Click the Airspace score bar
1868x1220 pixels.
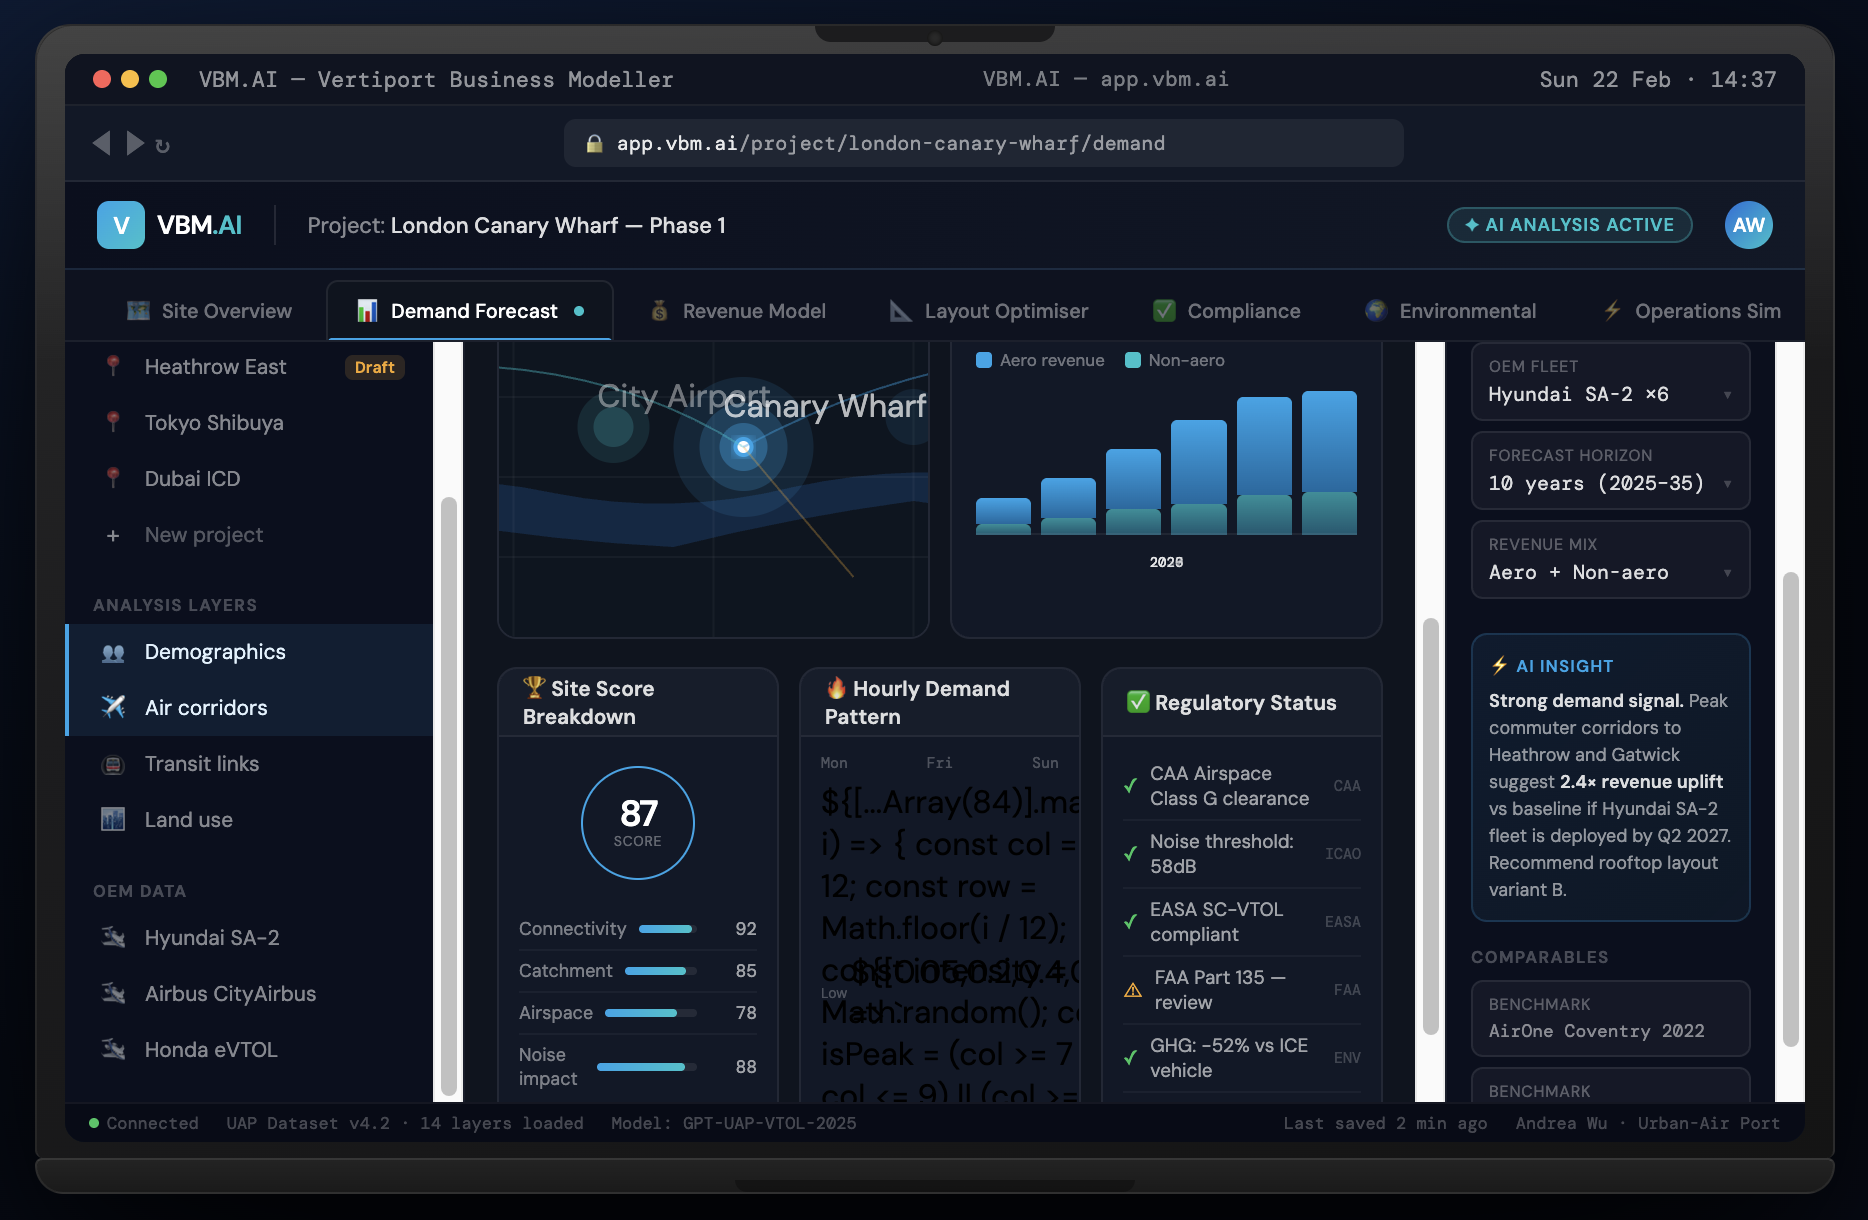tap(650, 1013)
